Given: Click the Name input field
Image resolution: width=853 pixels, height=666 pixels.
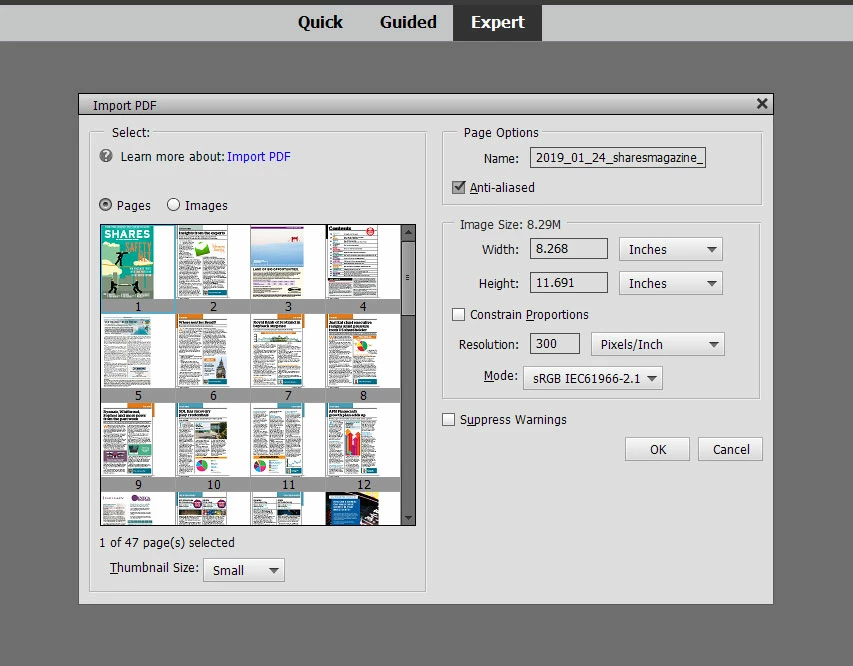Looking at the screenshot, I should pyautogui.click(x=618, y=157).
